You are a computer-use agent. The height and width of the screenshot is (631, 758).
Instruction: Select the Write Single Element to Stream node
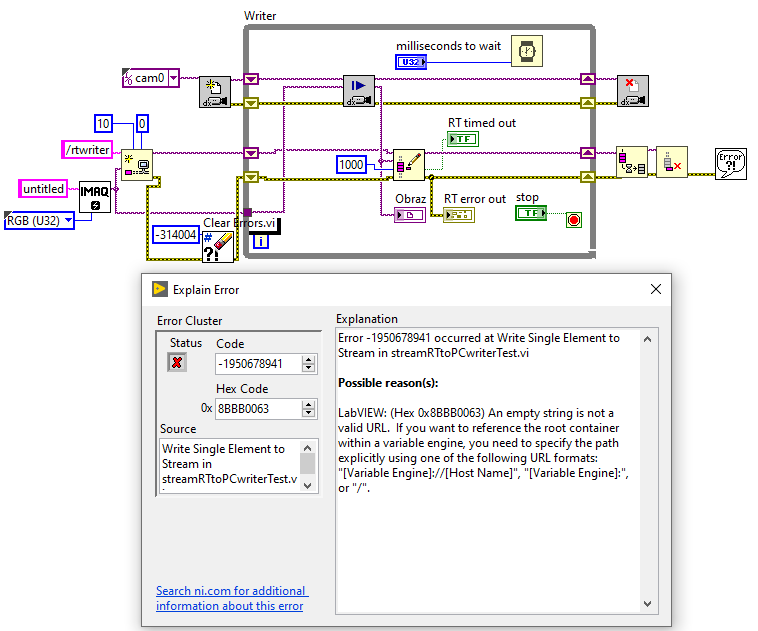tap(409, 165)
